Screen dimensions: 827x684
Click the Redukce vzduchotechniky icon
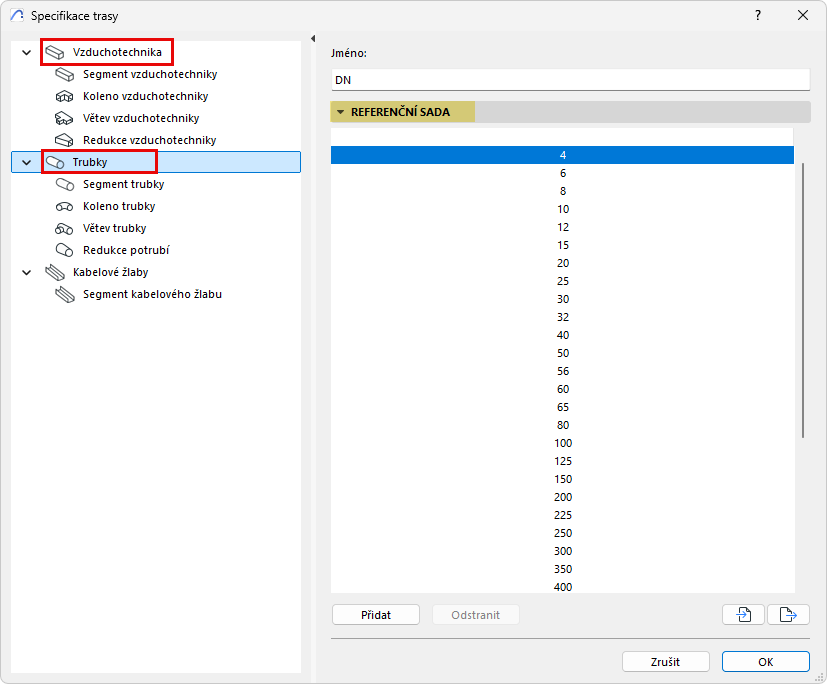click(64, 140)
